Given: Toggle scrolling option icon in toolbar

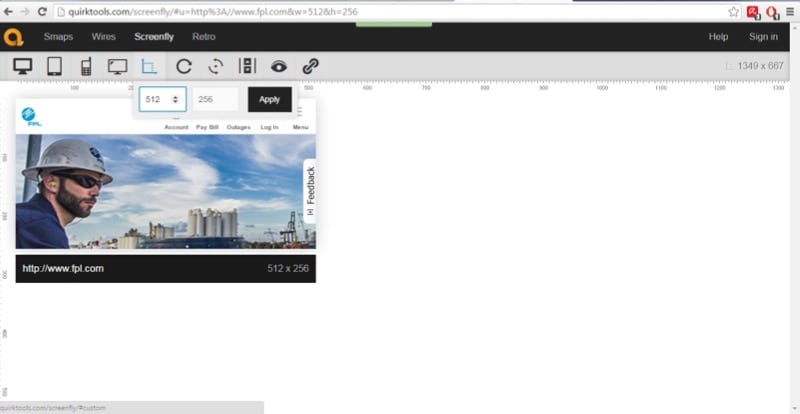Looking at the screenshot, I should (x=247, y=66).
